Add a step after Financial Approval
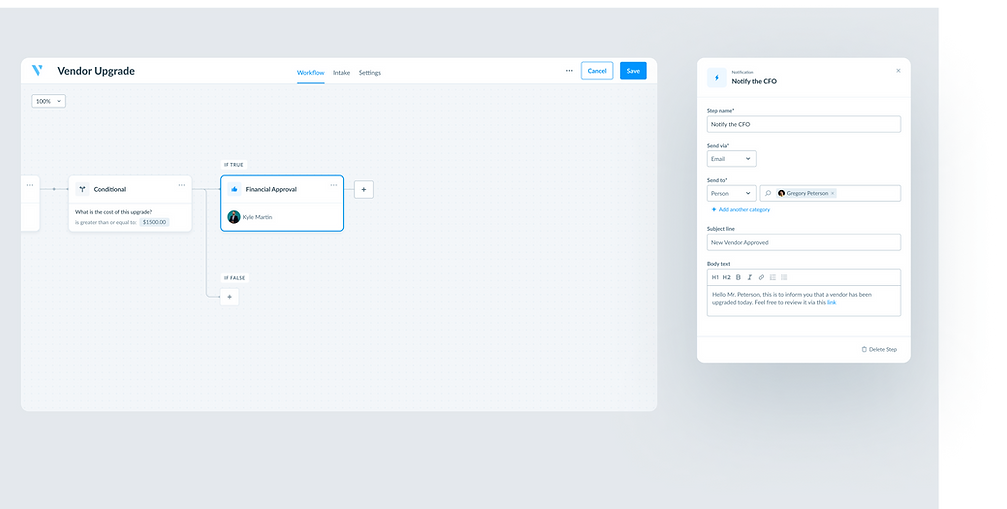The height and width of the screenshot is (509, 1007). click(363, 189)
